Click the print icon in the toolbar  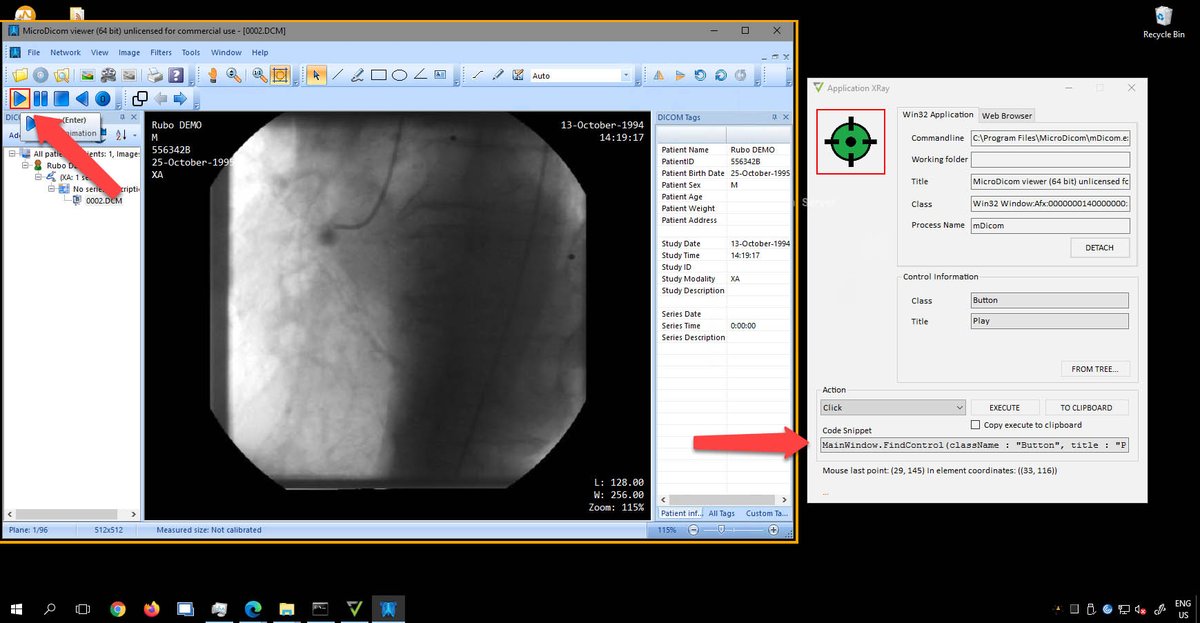point(156,75)
